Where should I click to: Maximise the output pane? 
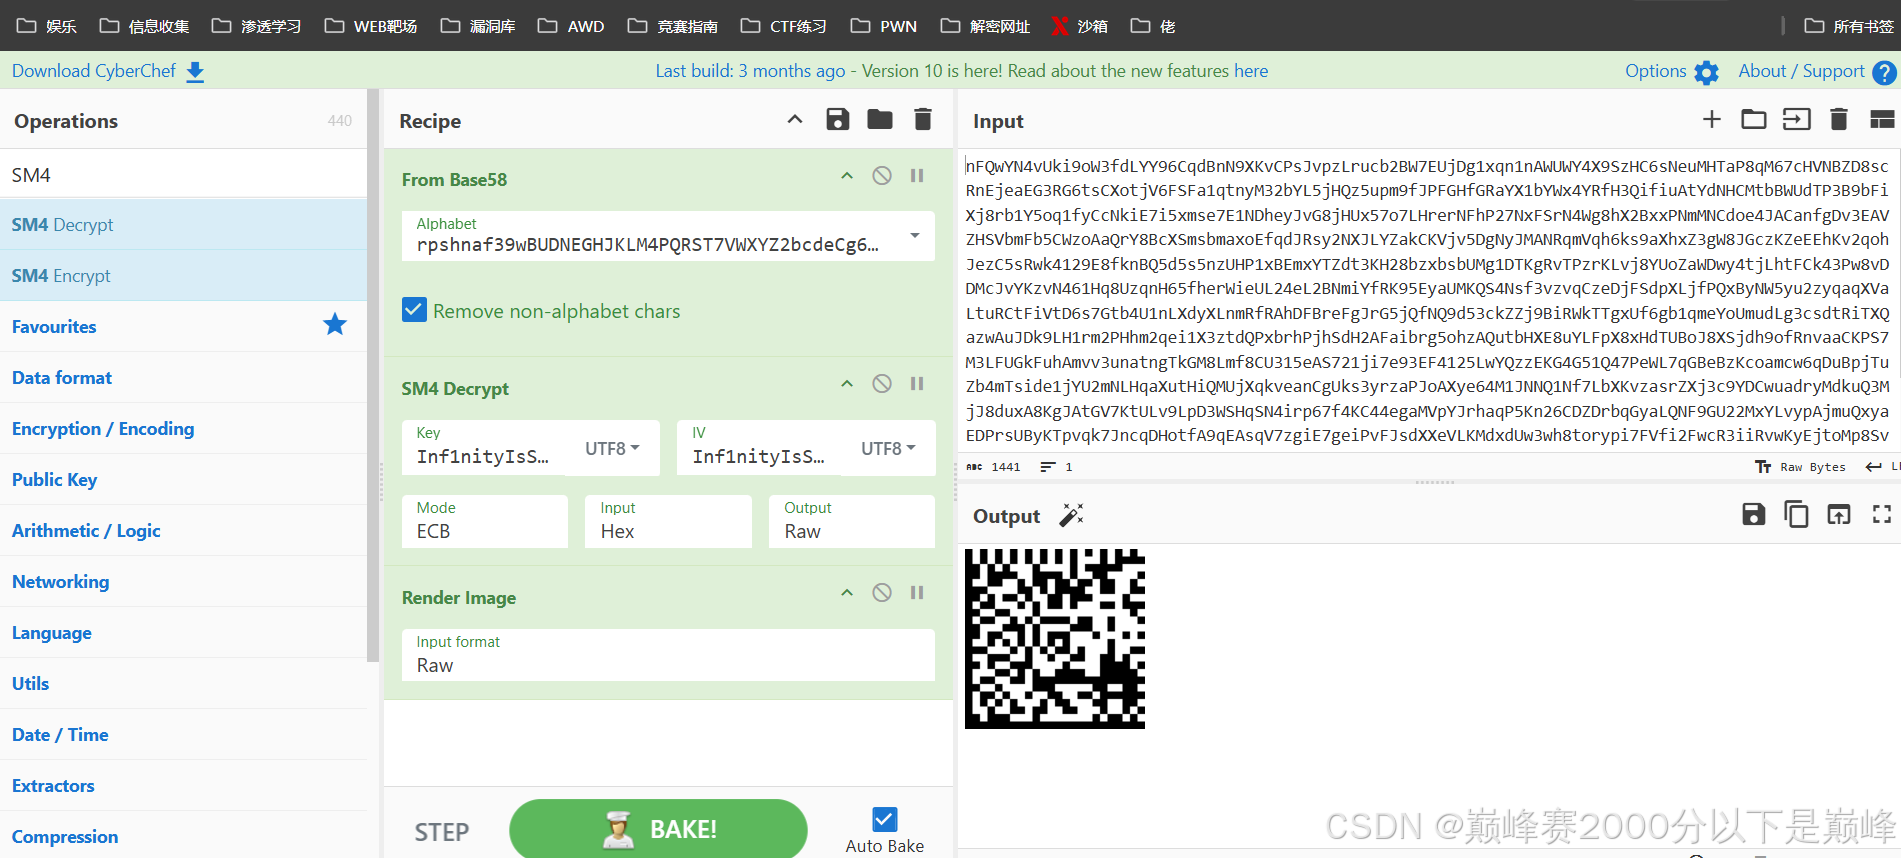click(x=1882, y=515)
